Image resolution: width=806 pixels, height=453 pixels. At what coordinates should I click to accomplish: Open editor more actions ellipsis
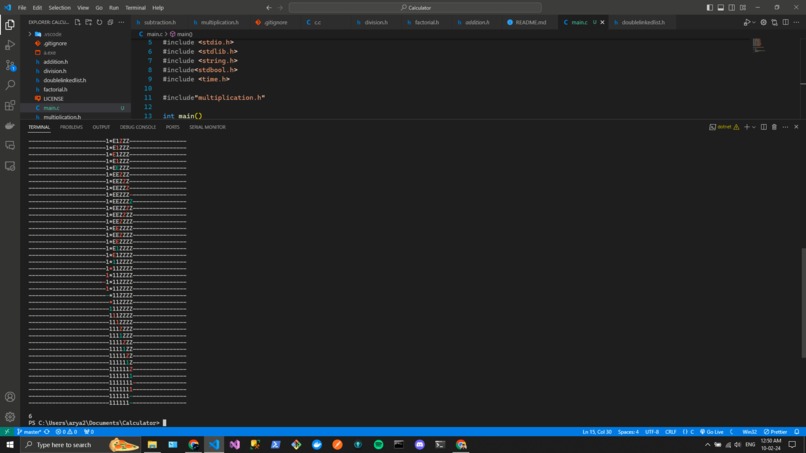(x=796, y=22)
